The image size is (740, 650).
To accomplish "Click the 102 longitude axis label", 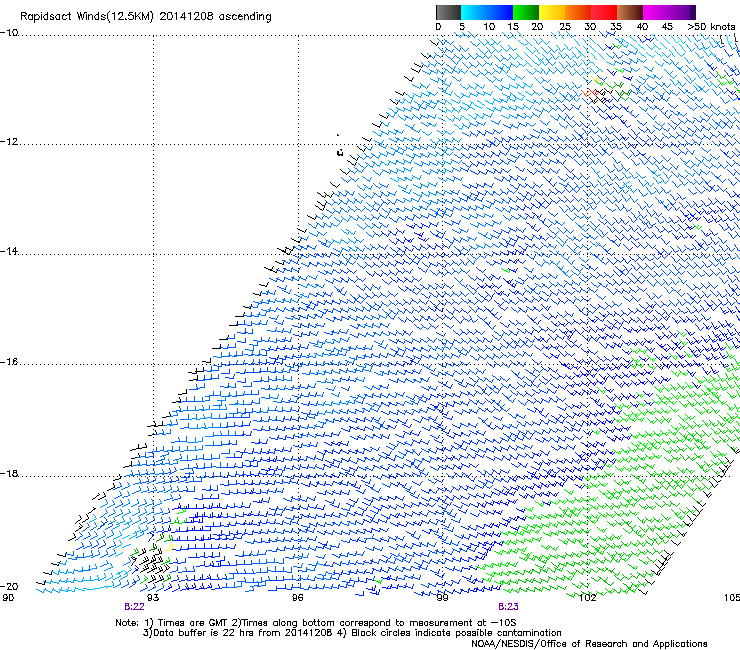I will 588,598.
